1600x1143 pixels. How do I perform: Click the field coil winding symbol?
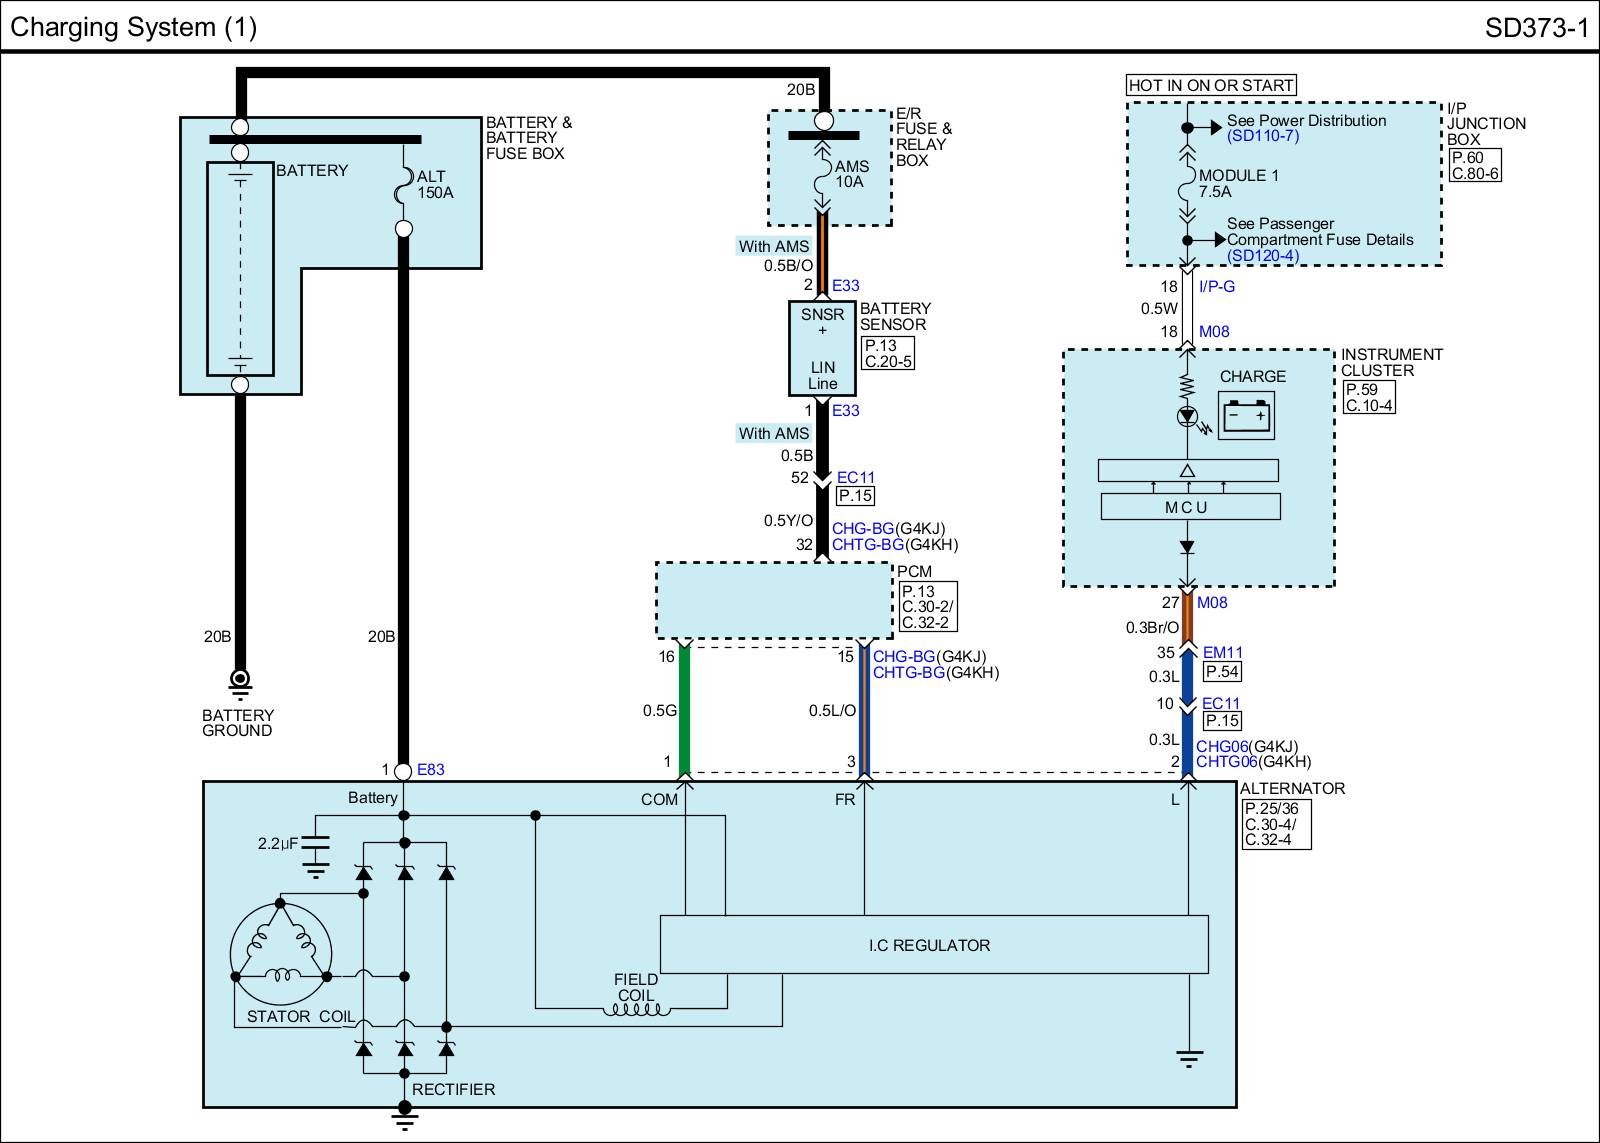[636, 1012]
